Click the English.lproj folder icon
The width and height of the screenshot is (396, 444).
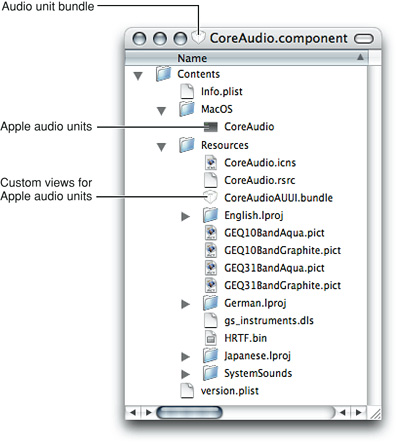(210, 215)
